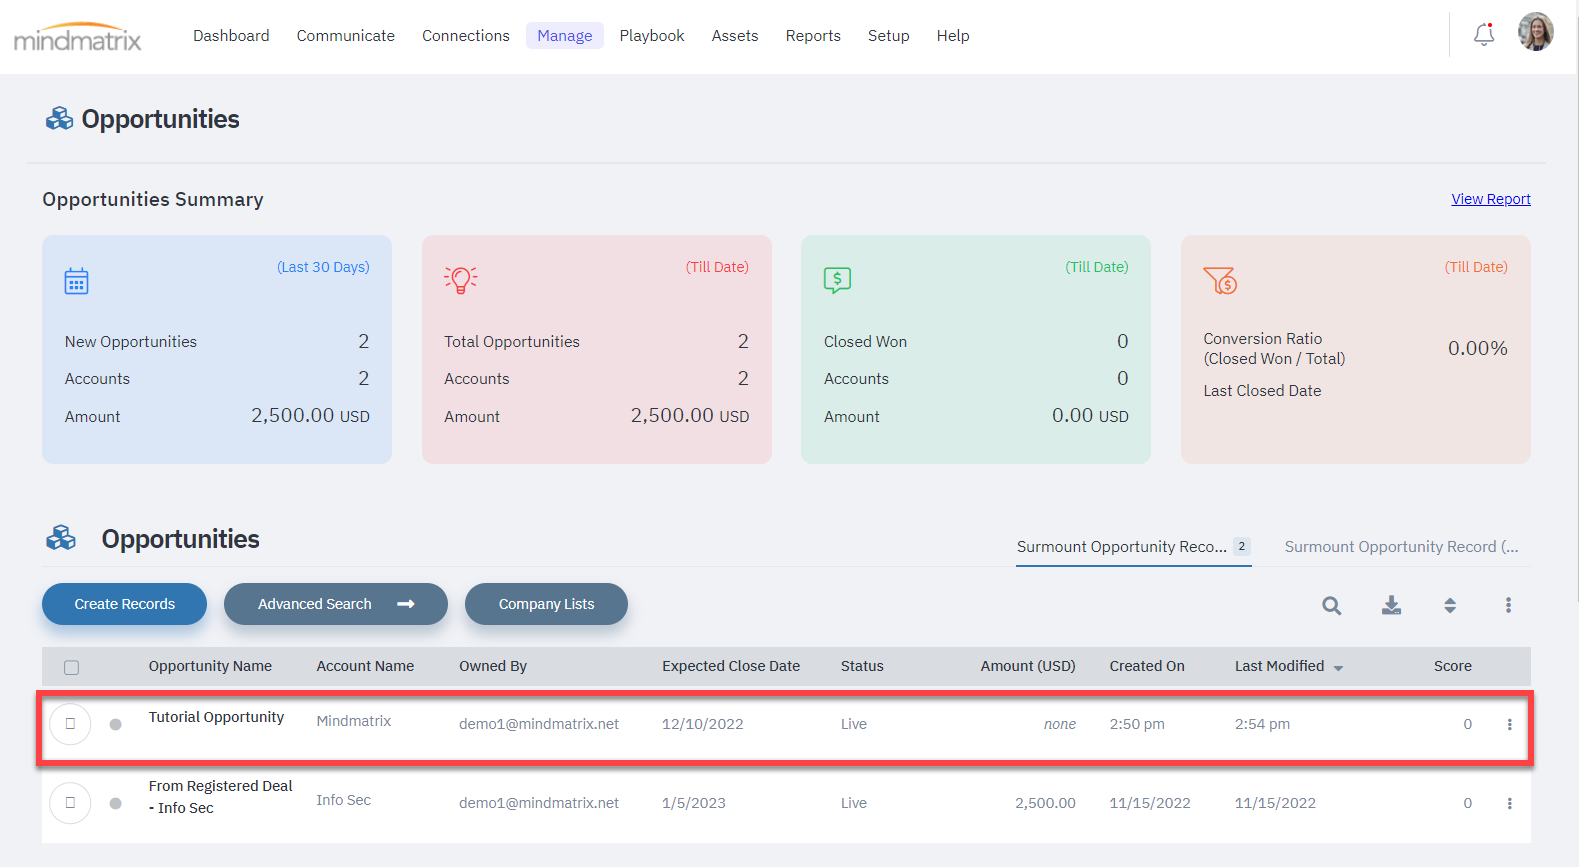Click the Mindmatrix logo
Screen dimensions: 1579x867
pyautogui.click(x=78, y=37)
